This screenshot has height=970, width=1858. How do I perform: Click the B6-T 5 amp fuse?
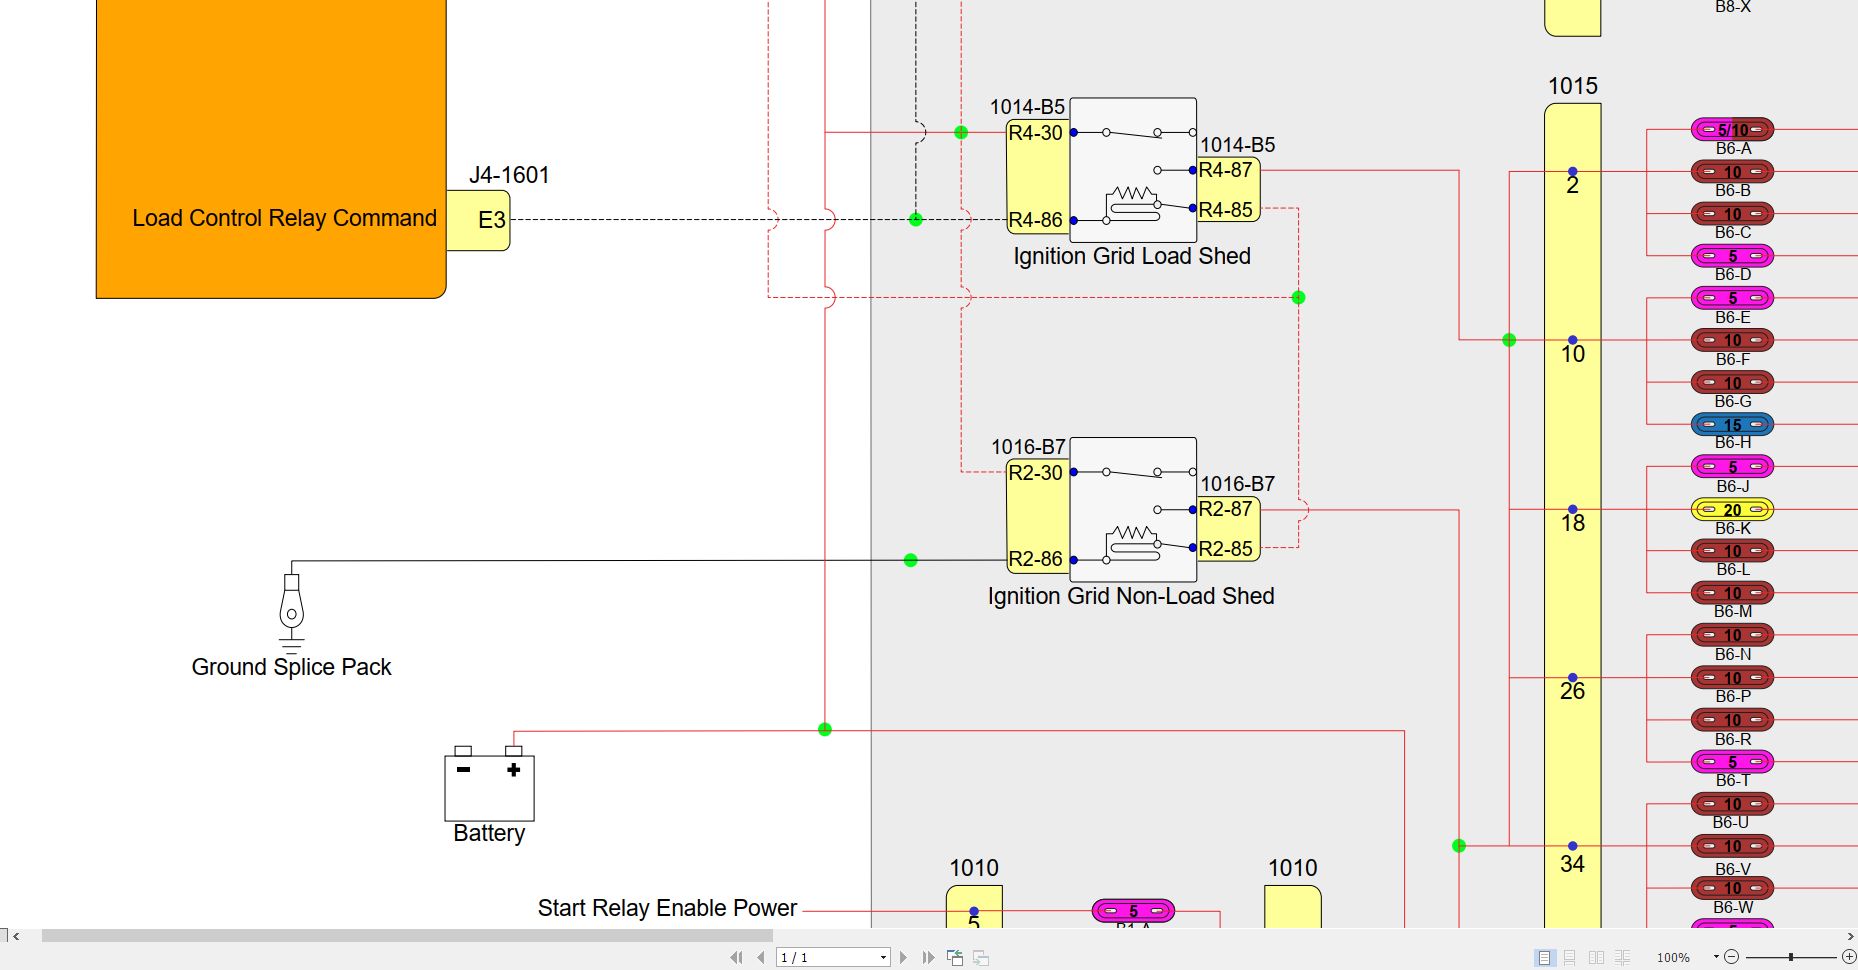[1732, 762]
